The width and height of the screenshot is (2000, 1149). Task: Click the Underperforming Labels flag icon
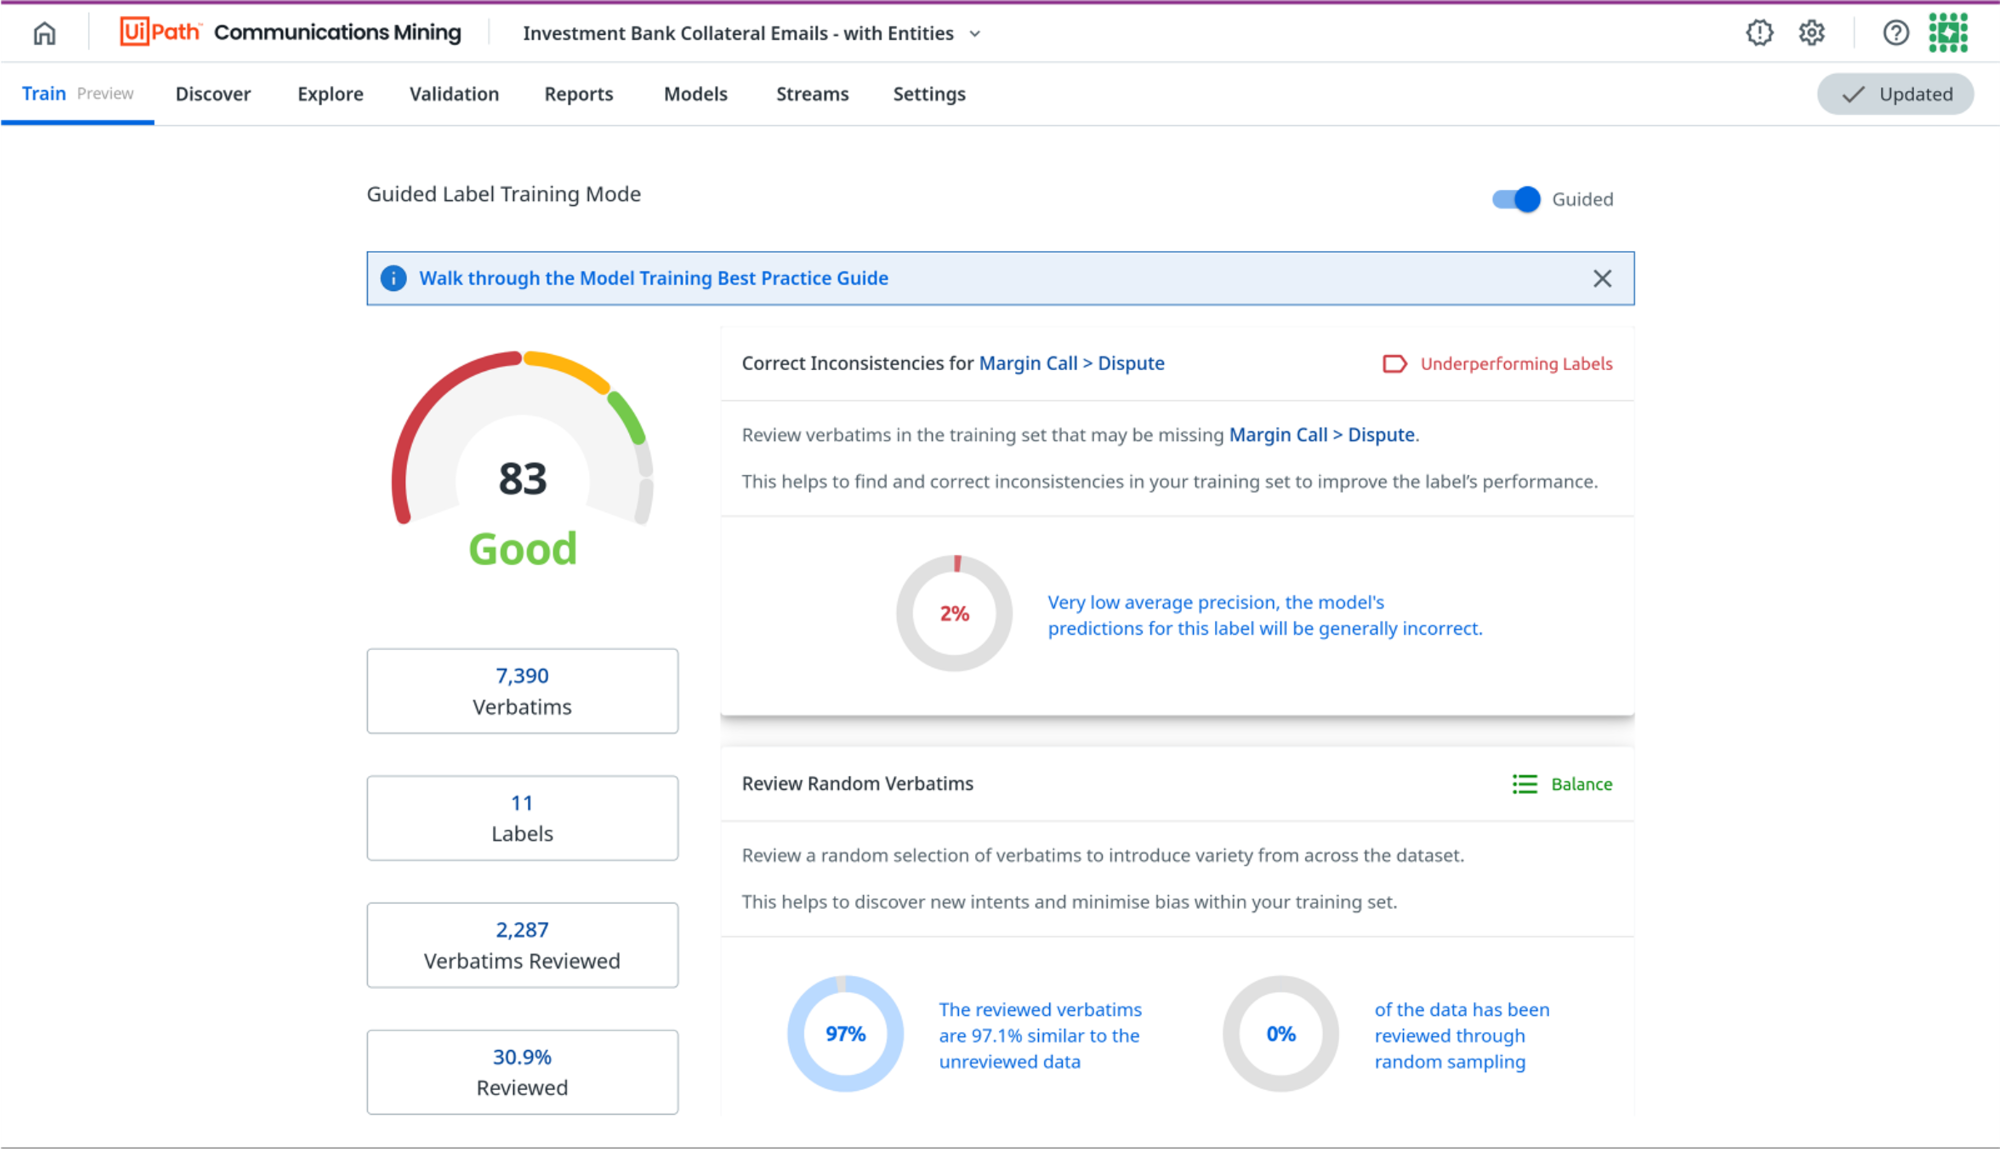pyautogui.click(x=1393, y=363)
